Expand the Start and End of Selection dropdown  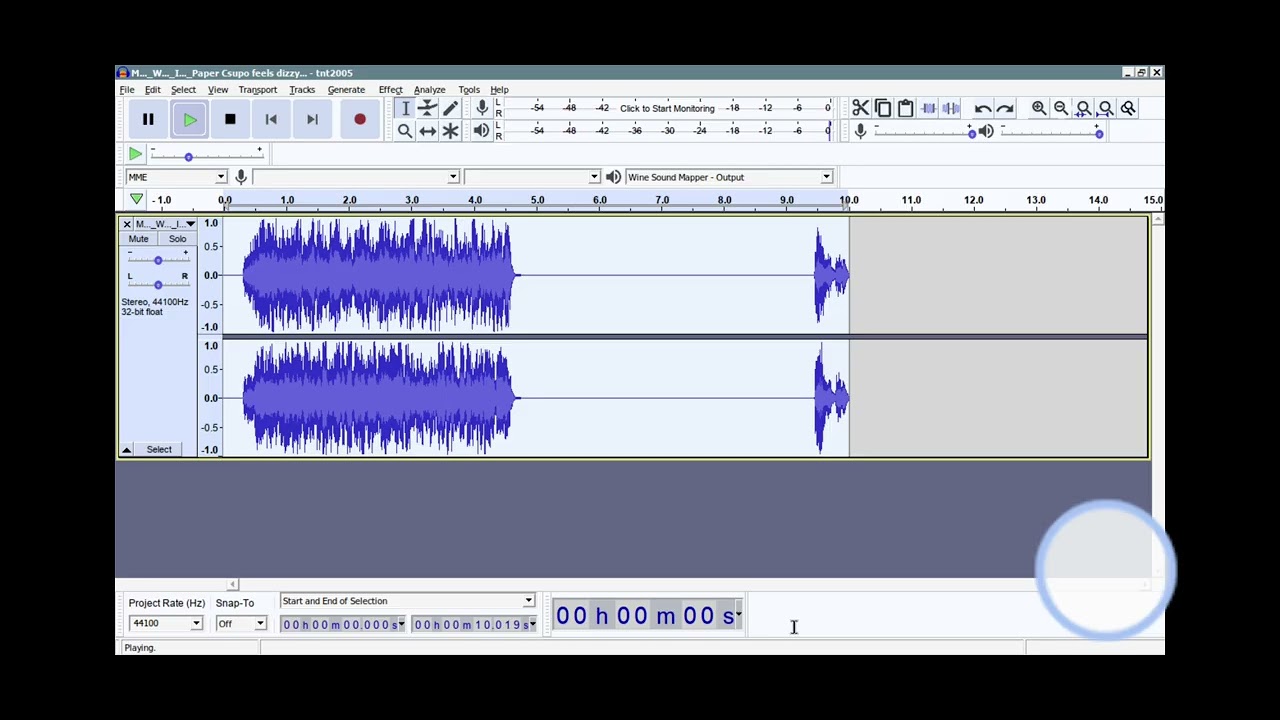[407, 601]
